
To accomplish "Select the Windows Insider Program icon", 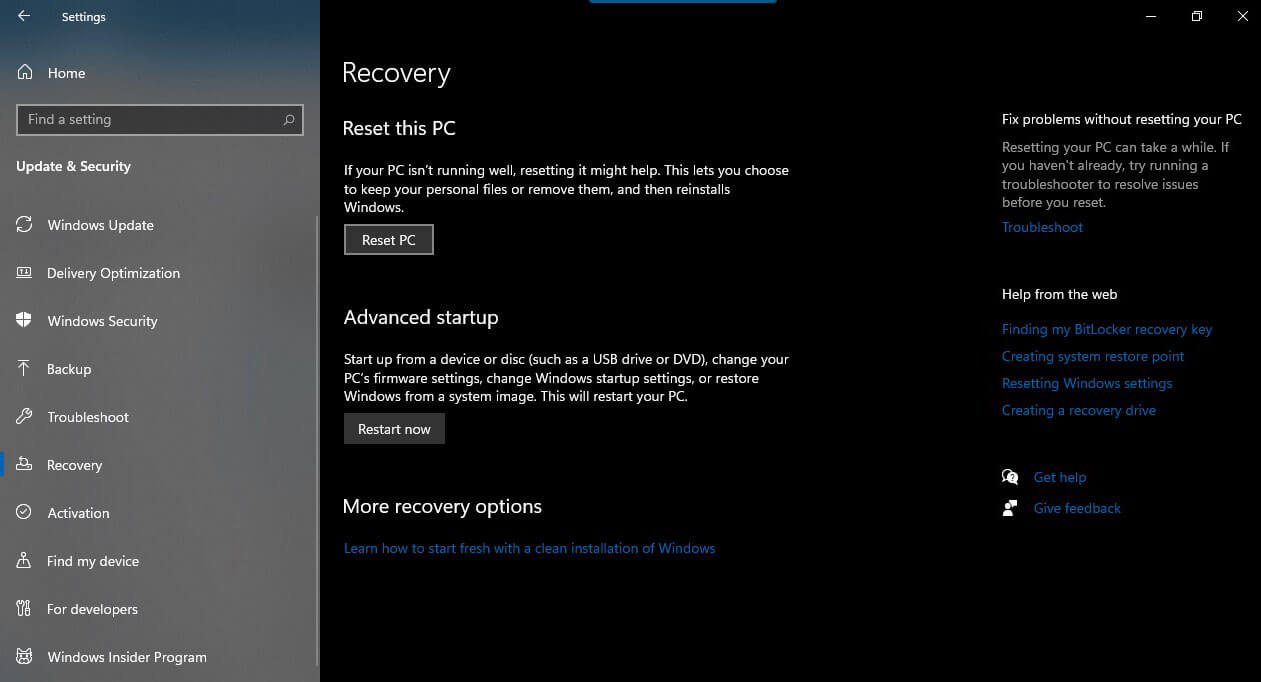I will (x=24, y=657).
